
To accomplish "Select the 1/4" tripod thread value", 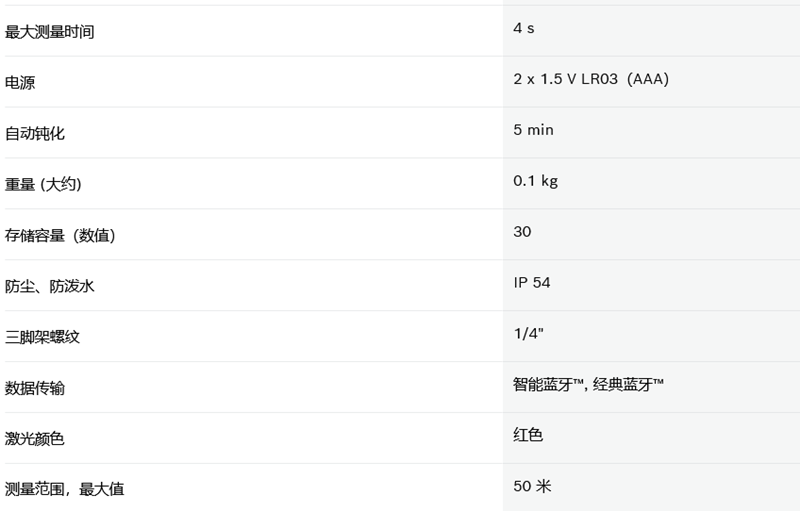I will click(529, 334).
